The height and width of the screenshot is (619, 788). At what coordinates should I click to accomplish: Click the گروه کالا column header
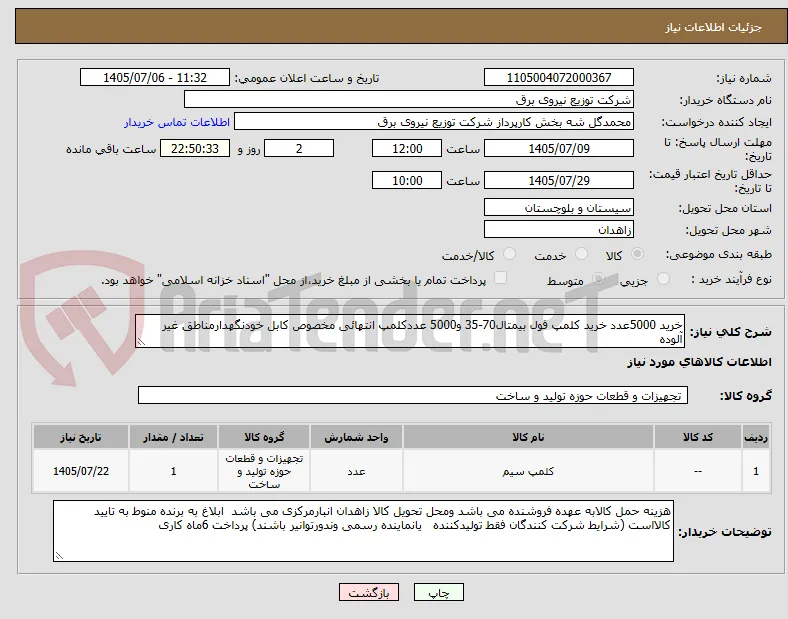(264, 437)
